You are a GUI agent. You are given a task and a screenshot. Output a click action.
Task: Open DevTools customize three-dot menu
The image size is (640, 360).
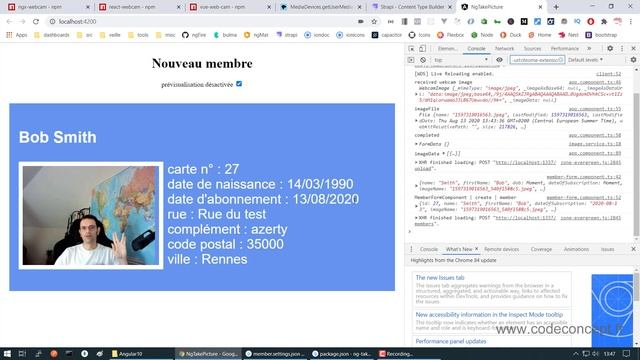[622, 48]
